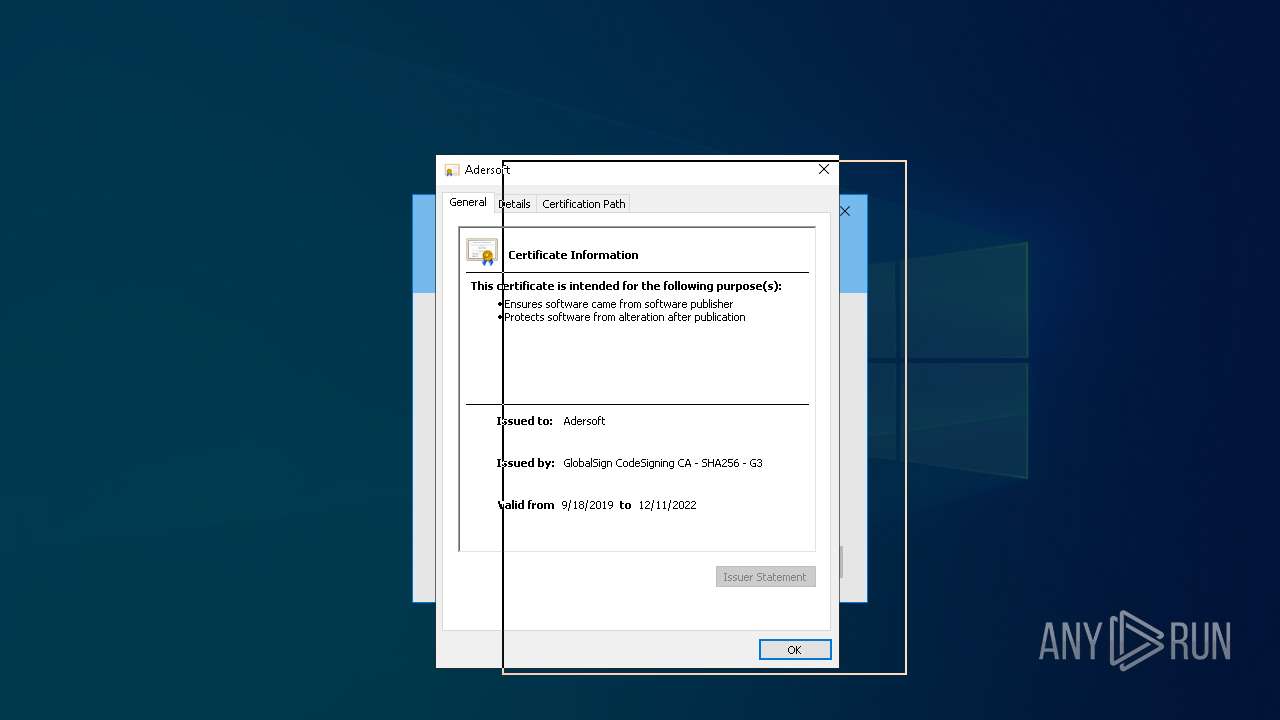The width and height of the screenshot is (1280, 720).
Task: Switch to the Details tab
Action: (515, 204)
